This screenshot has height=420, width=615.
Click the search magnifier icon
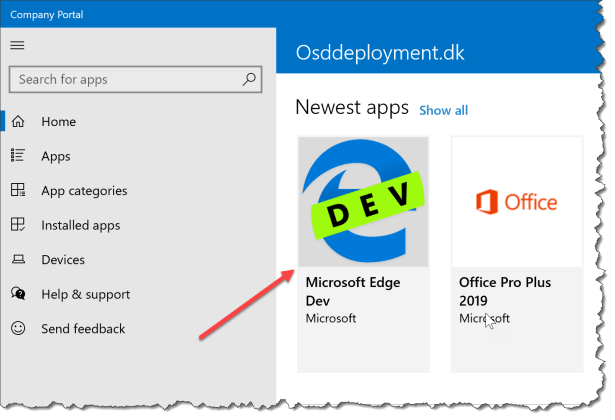click(249, 79)
